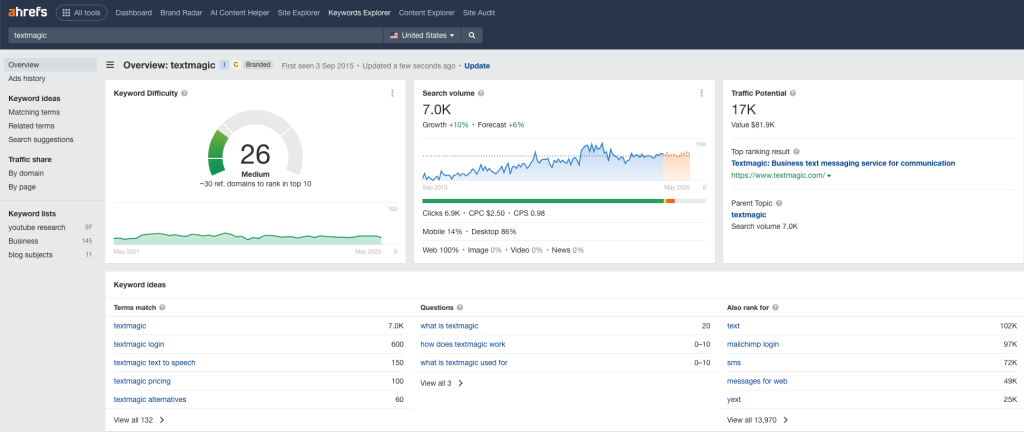Open Site Audit
Image resolution: width=1024 pixels, height=432 pixels.
(479, 12)
